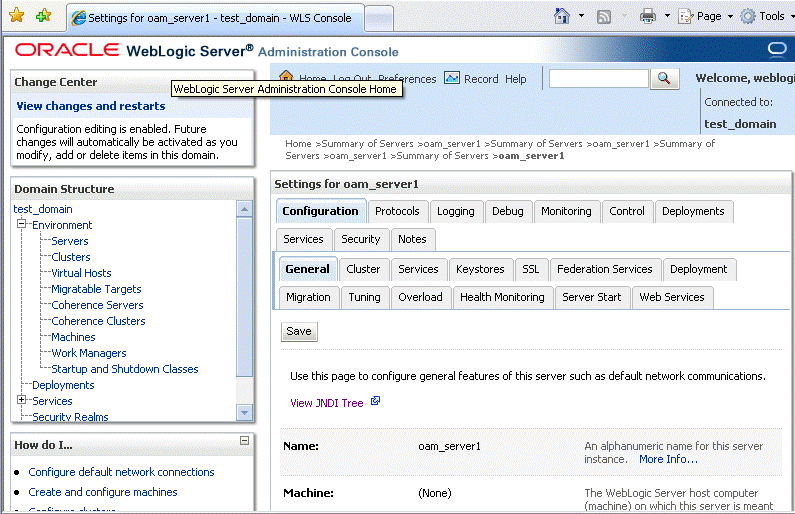Click test_domain in Domain Structure tree

(43, 209)
